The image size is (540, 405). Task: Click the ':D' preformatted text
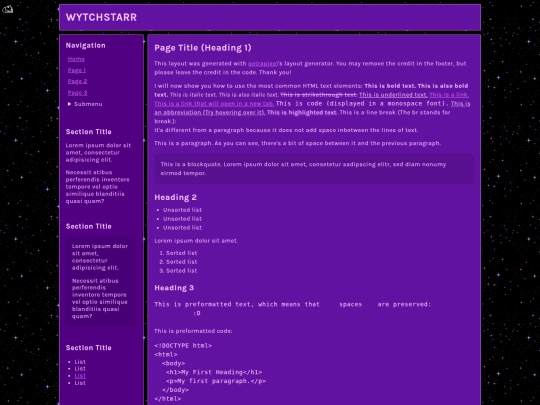pyautogui.click(x=197, y=313)
